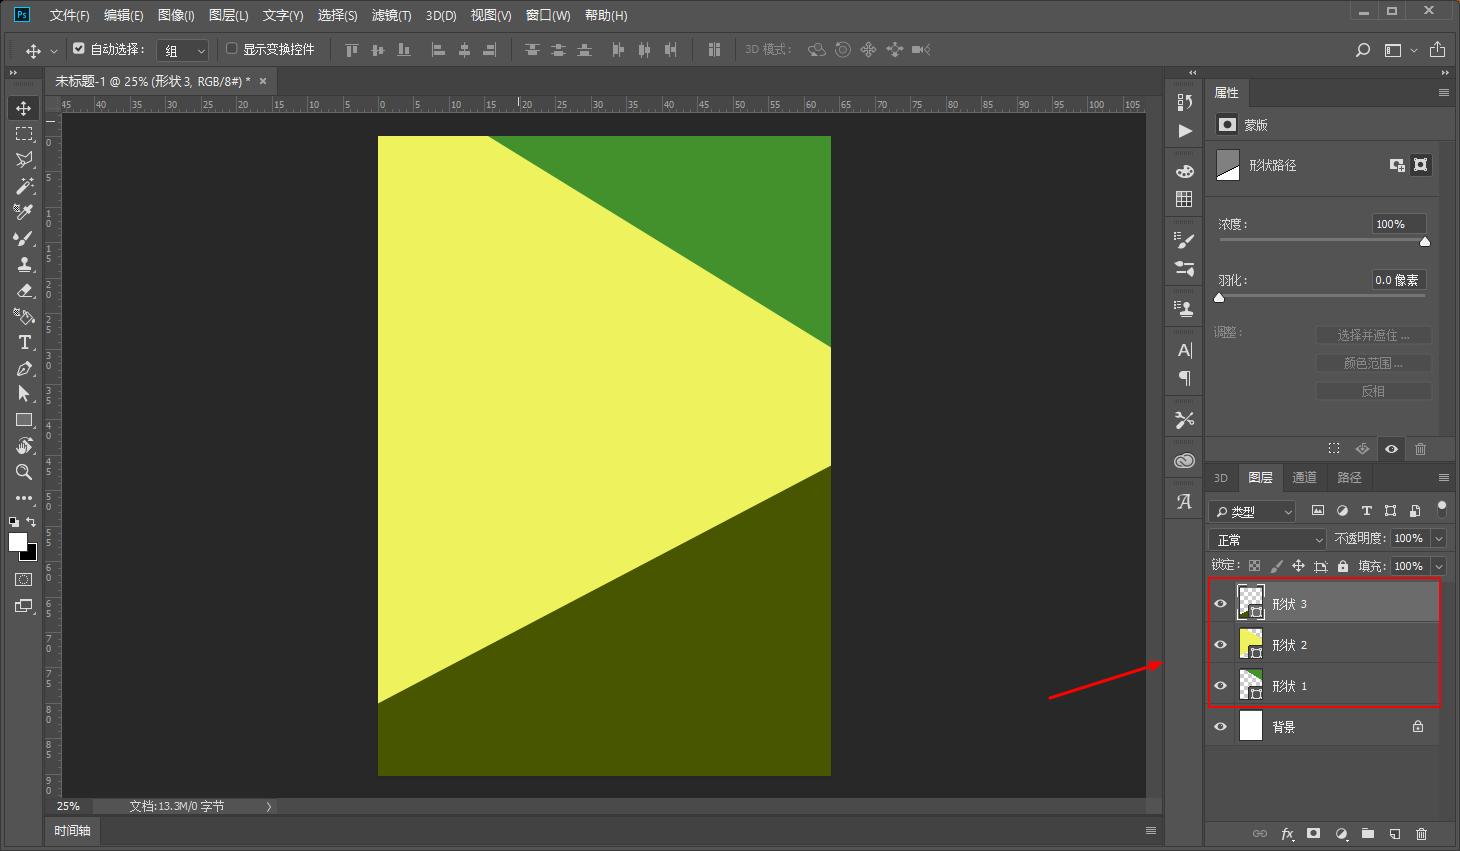Screen dimensions: 1460x851
Task: Open the 类型 layer filter dropdown
Action: coord(1252,511)
